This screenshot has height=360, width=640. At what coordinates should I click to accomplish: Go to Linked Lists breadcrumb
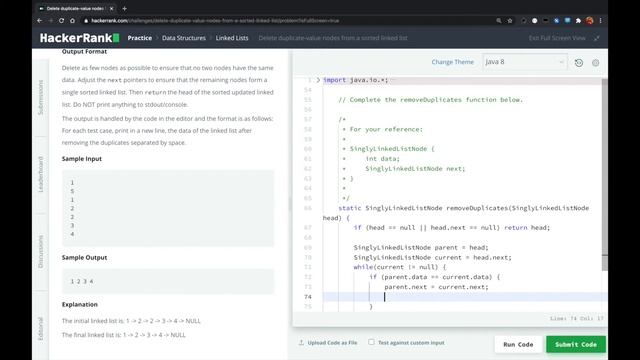pos(232,38)
